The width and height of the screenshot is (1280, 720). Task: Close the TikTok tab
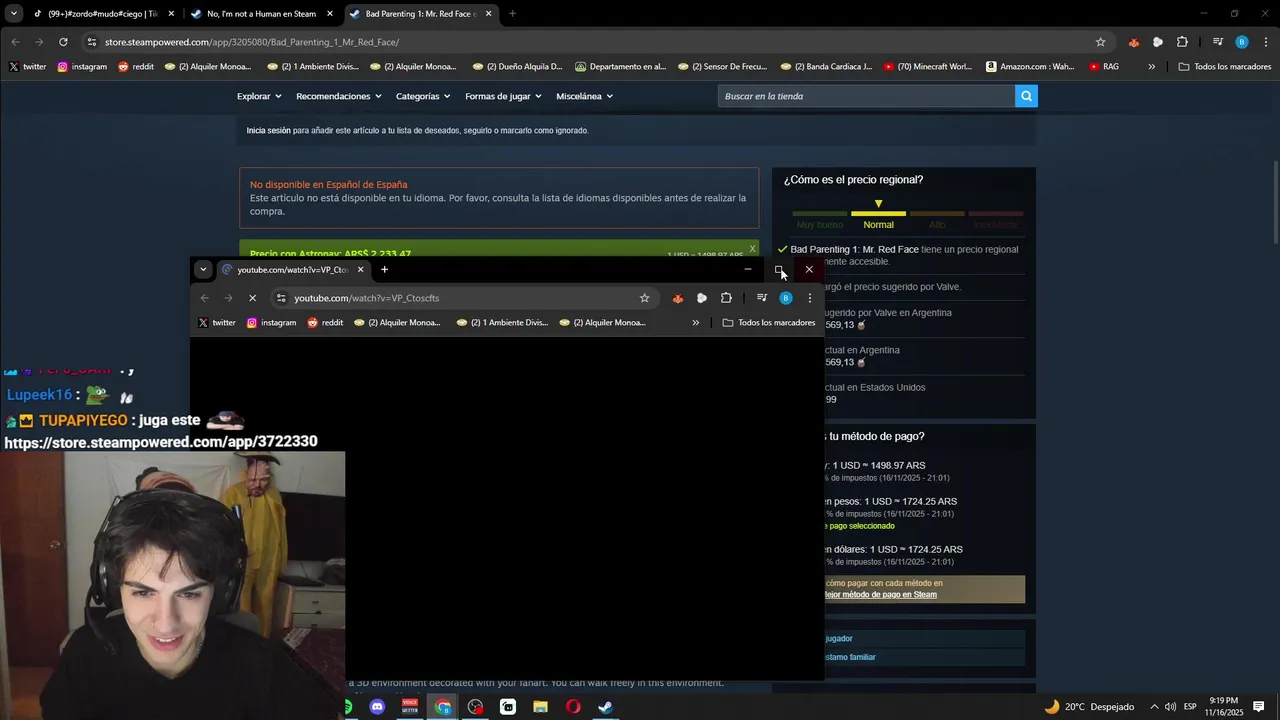(171, 14)
